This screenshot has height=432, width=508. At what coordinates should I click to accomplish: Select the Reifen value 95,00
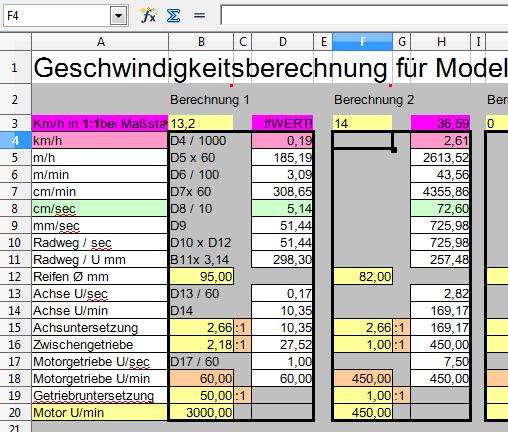point(201,277)
